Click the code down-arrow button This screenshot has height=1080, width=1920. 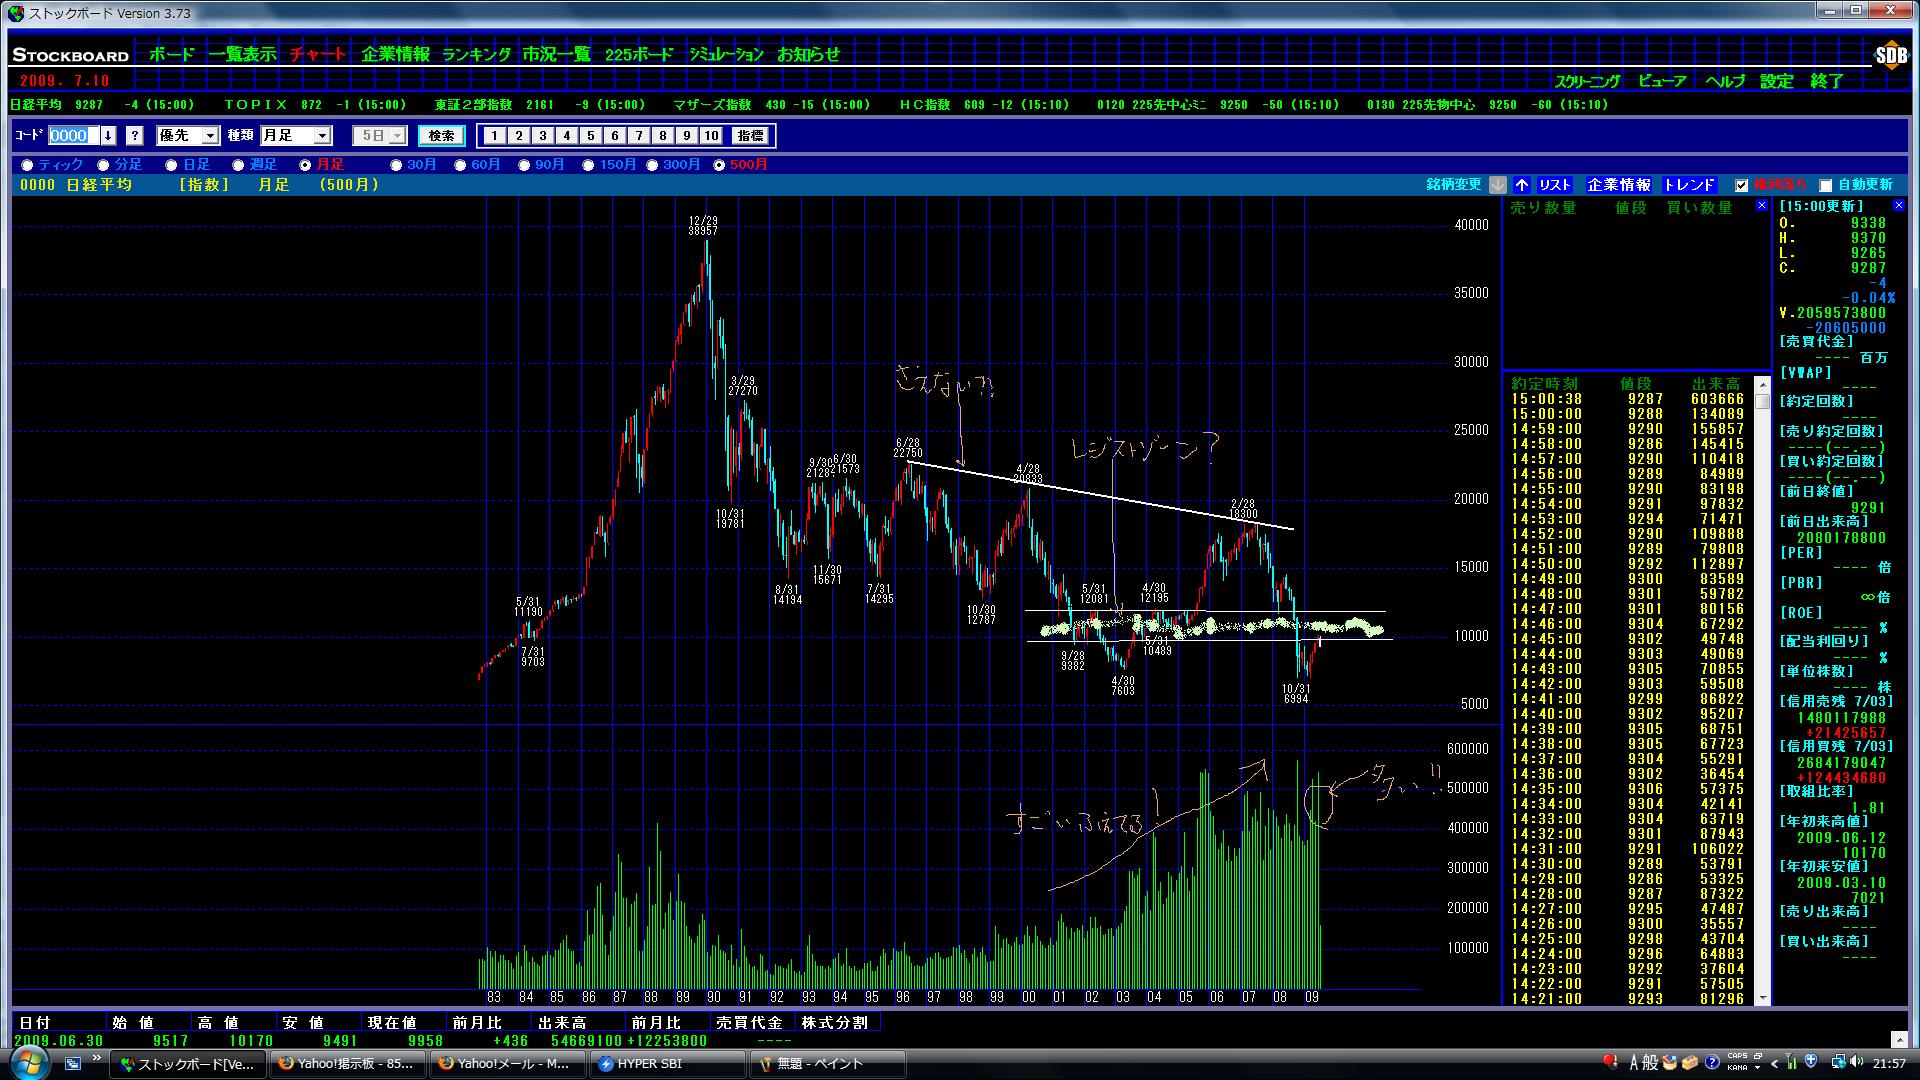[x=108, y=136]
